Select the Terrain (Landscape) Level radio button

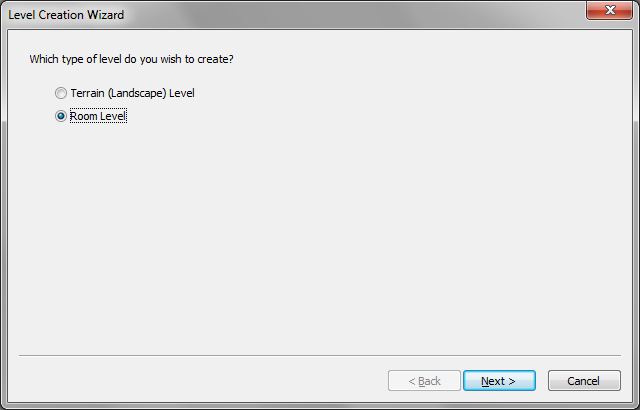pos(62,93)
